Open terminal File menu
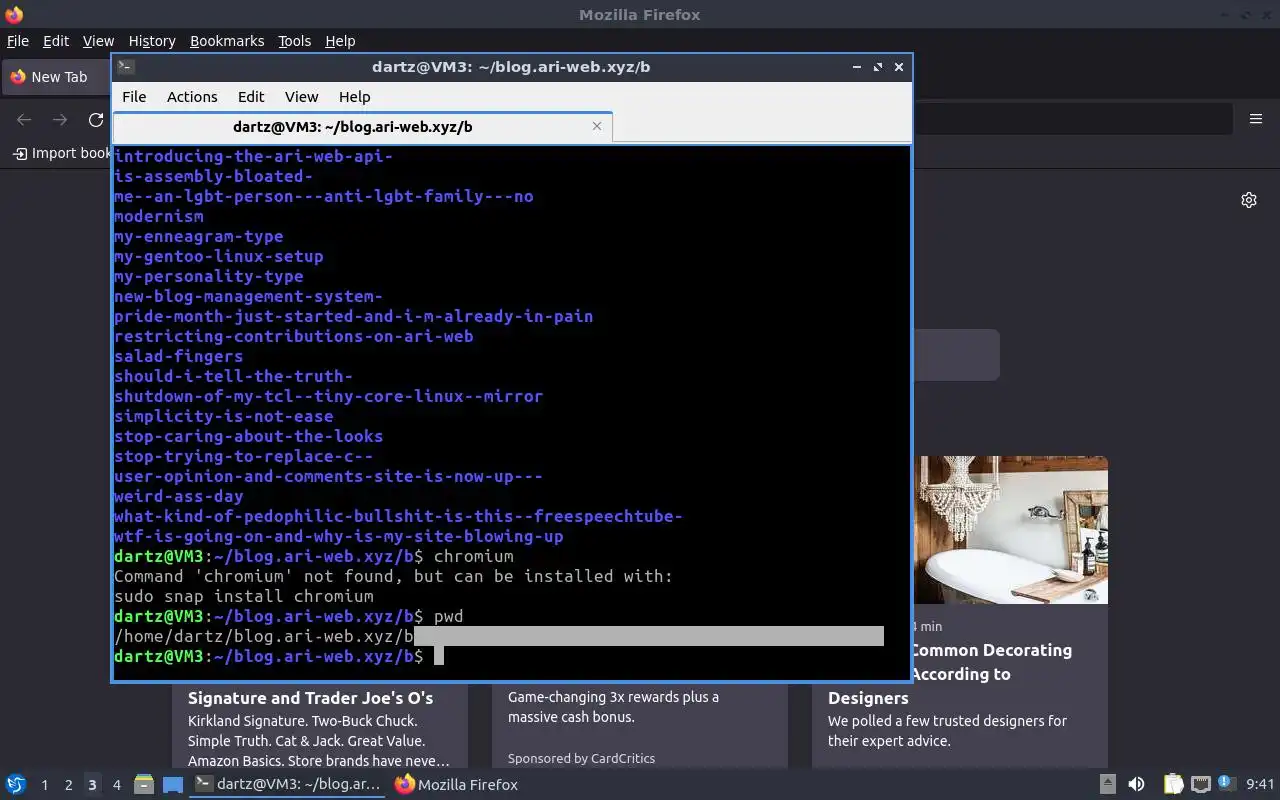Image resolution: width=1280 pixels, height=800 pixels. (134, 97)
